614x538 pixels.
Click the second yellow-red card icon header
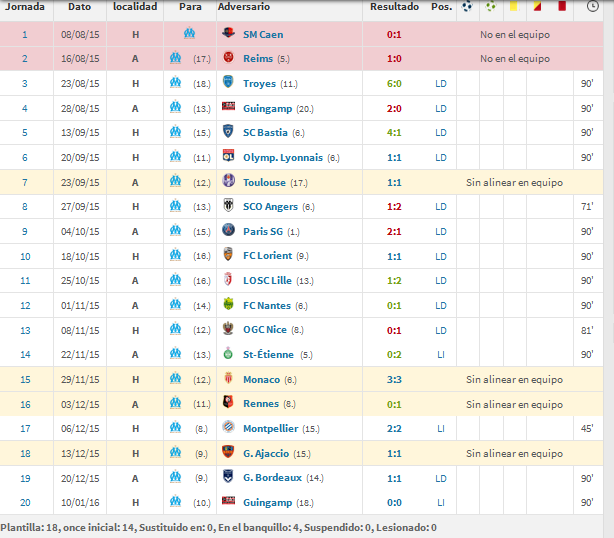point(538,6)
